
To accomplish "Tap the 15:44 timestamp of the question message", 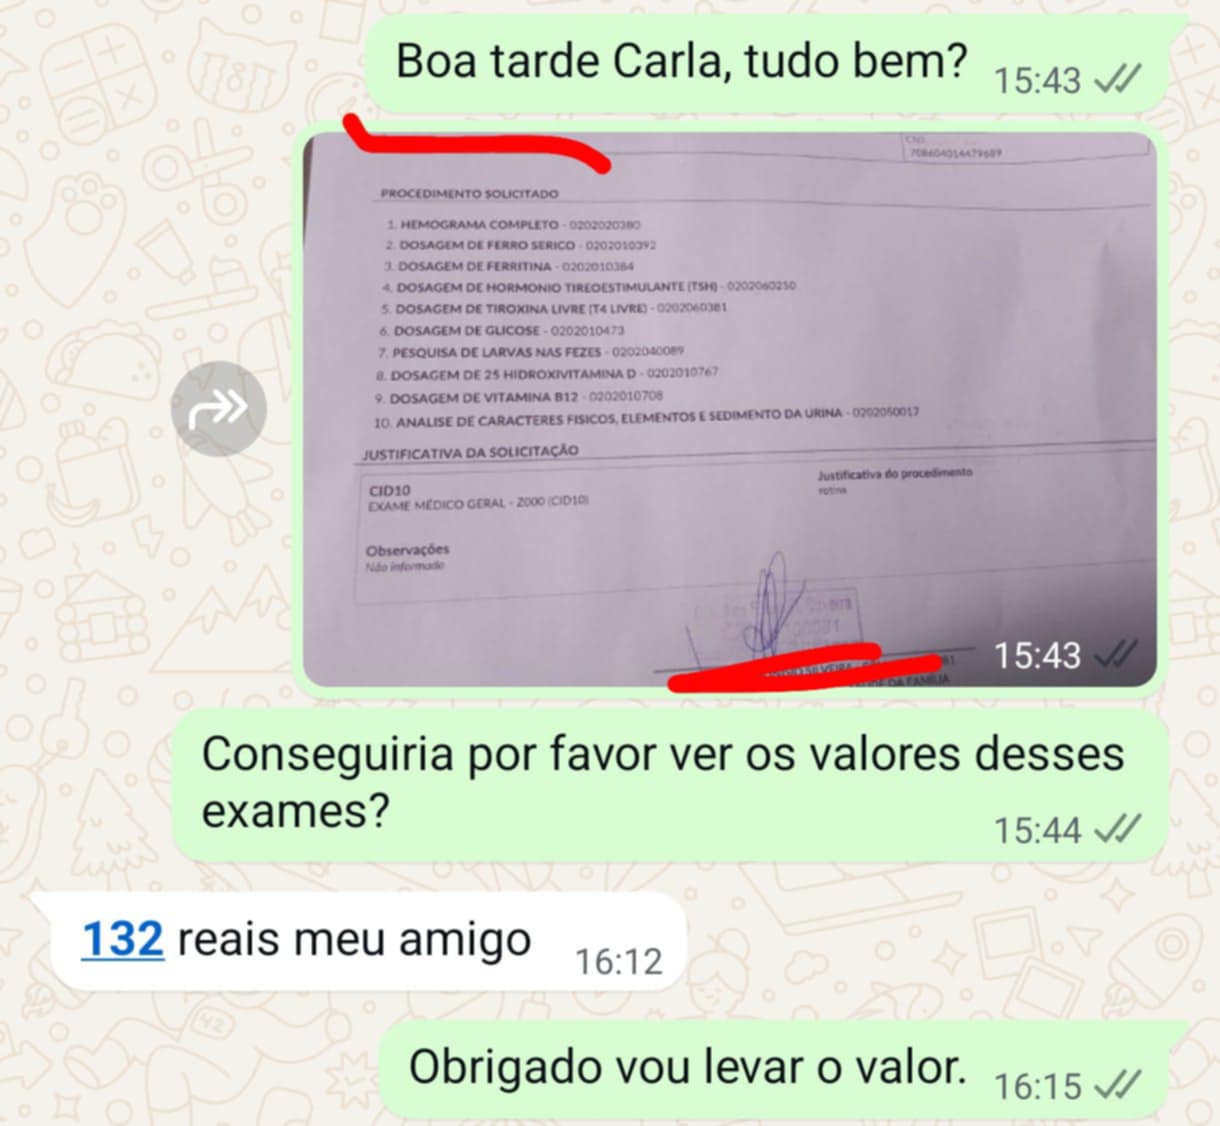I will point(1037,830).
